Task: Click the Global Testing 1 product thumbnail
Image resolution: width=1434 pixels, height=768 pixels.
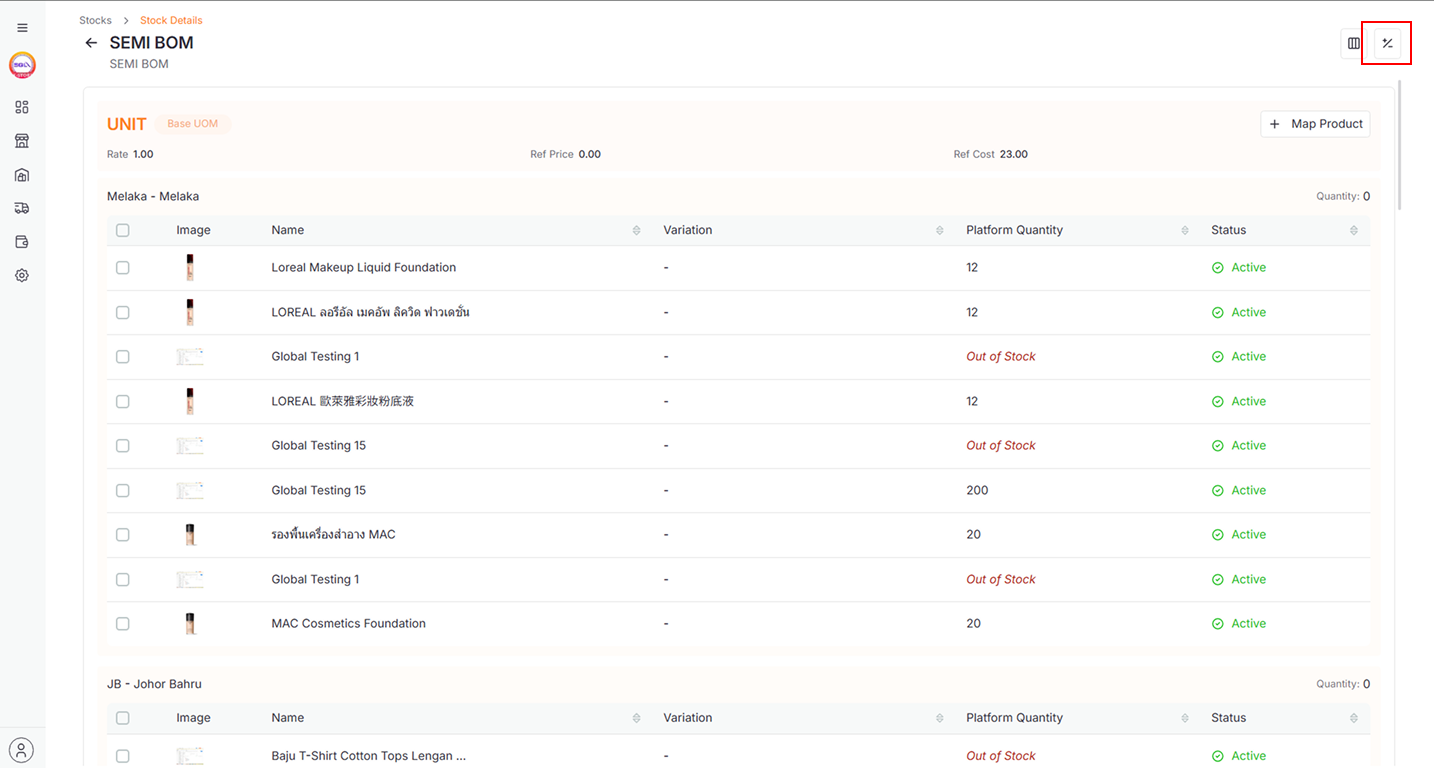Action: click(x=190, y=357)
